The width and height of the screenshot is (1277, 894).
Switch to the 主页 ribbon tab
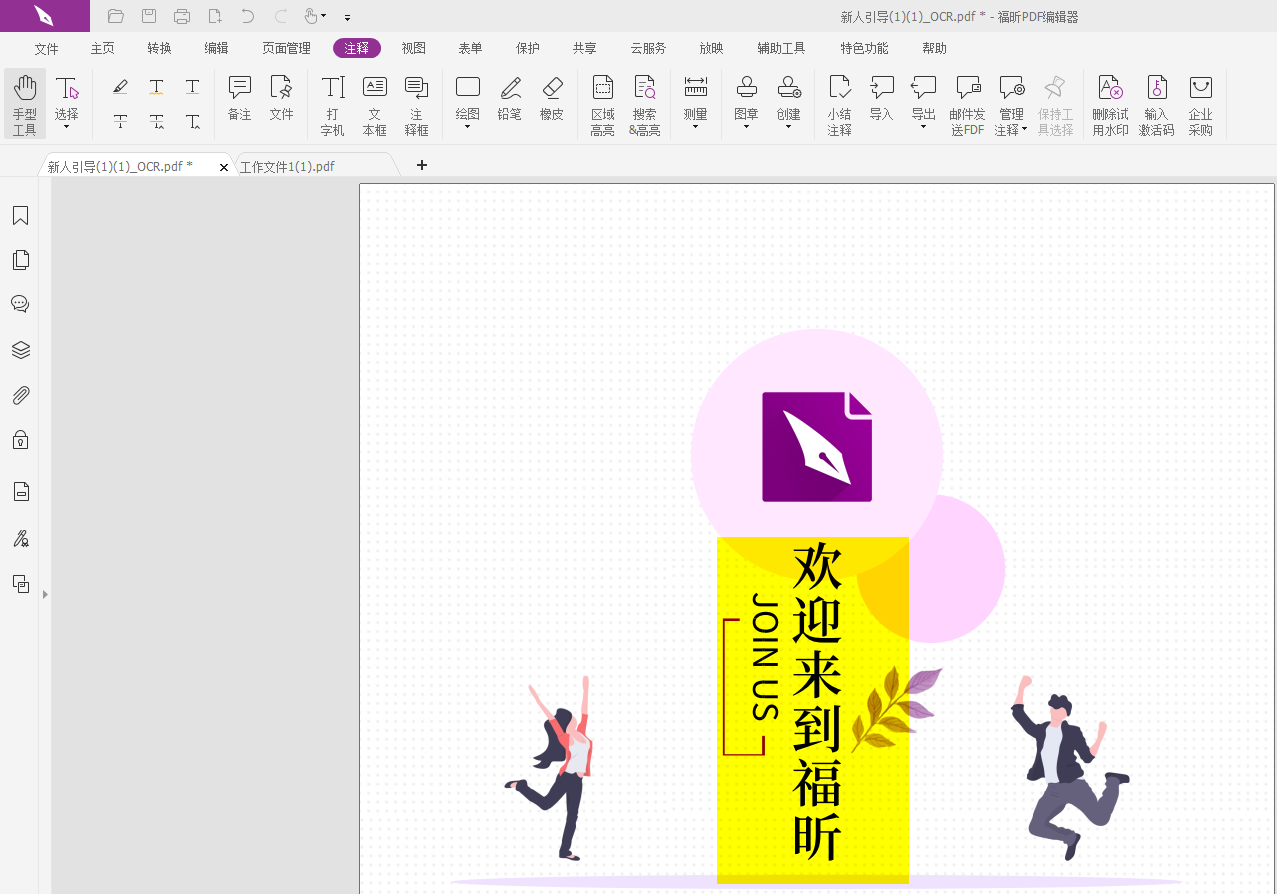(102, 47)
